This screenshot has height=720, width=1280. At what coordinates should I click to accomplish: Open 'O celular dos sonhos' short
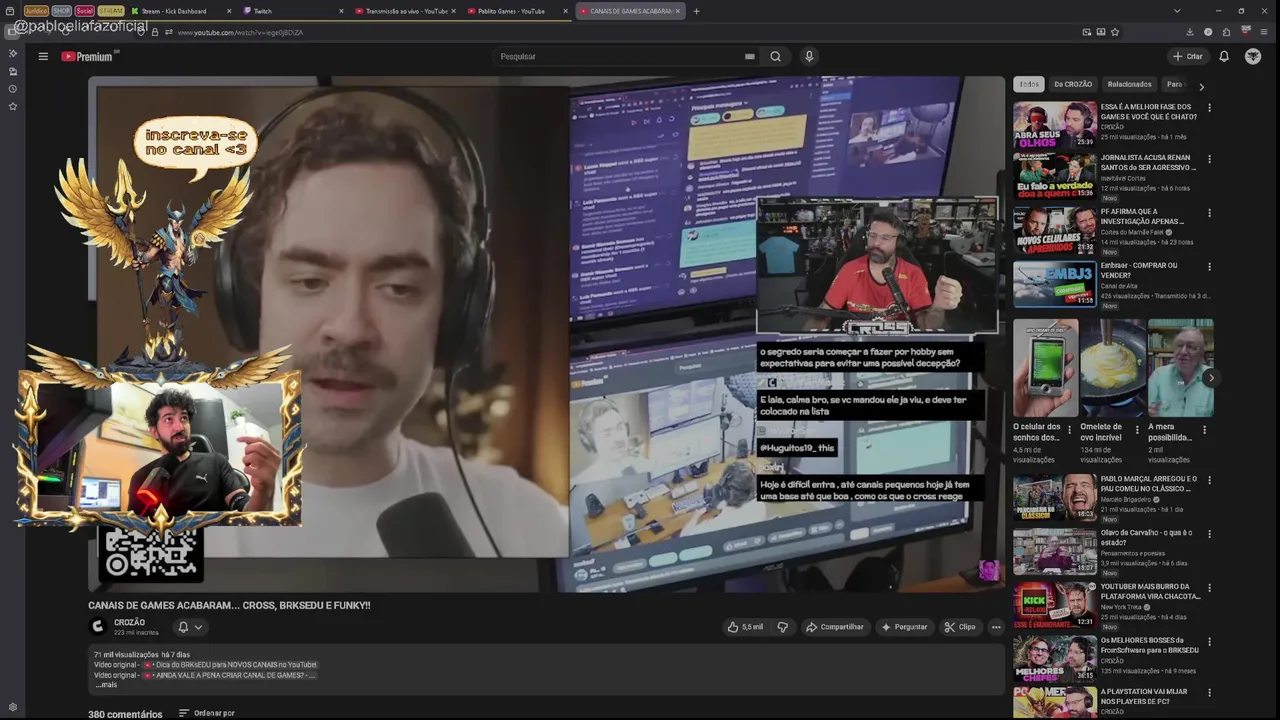(x=1046, y=368)
